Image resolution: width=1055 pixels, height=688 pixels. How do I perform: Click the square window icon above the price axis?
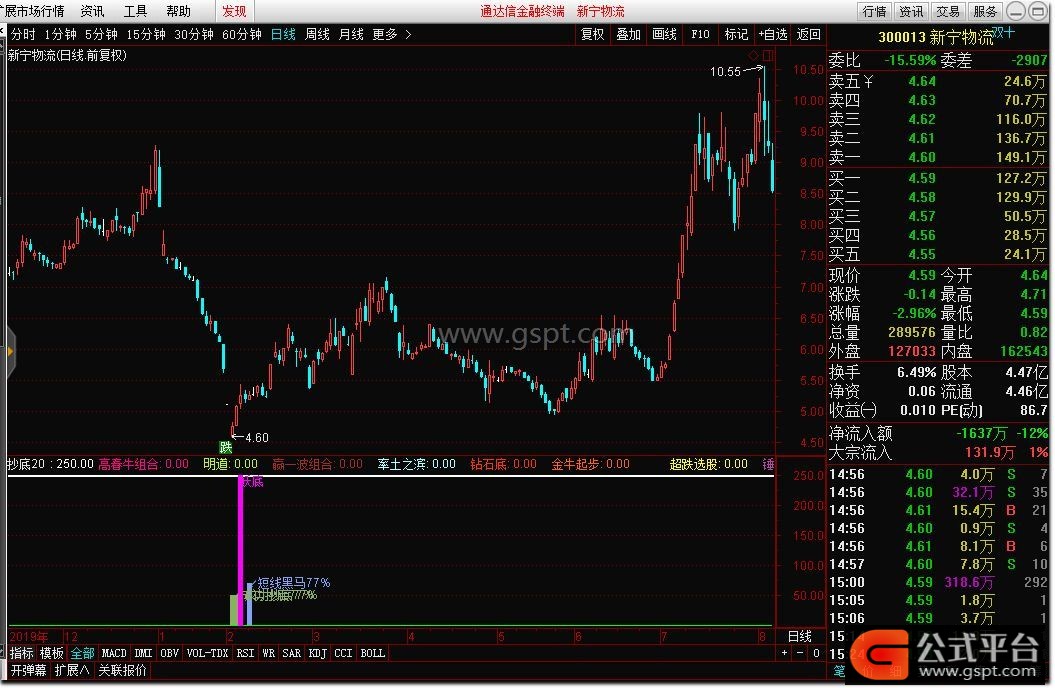pos(768,55)
